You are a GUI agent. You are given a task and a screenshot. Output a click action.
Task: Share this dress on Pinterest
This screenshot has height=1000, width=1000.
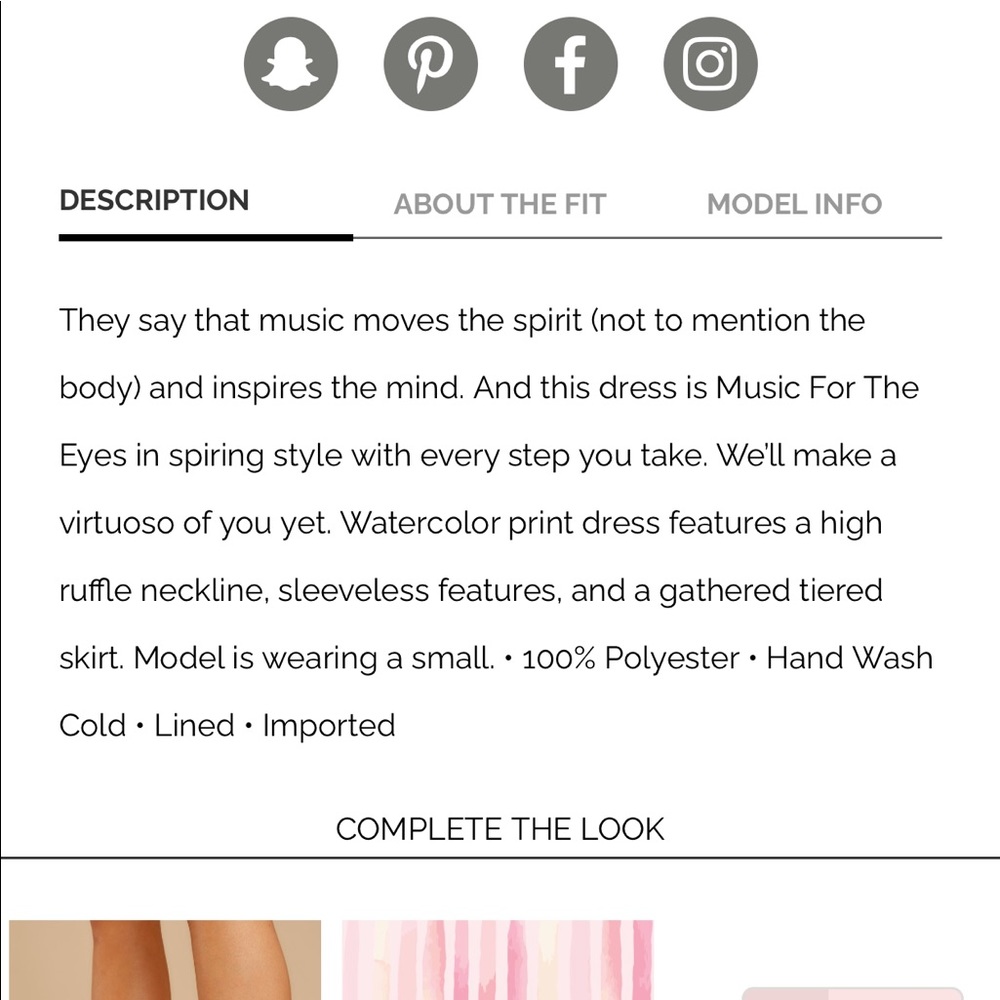430,64
